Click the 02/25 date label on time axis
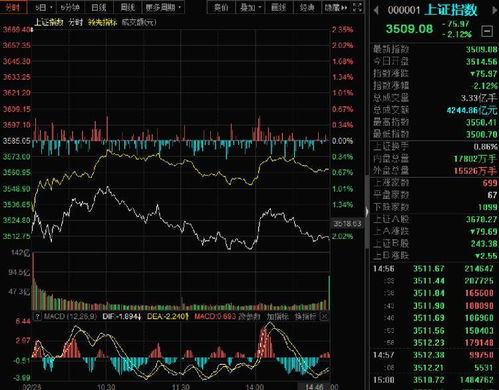The image size is (499, 390). click(x=31, y=387)
